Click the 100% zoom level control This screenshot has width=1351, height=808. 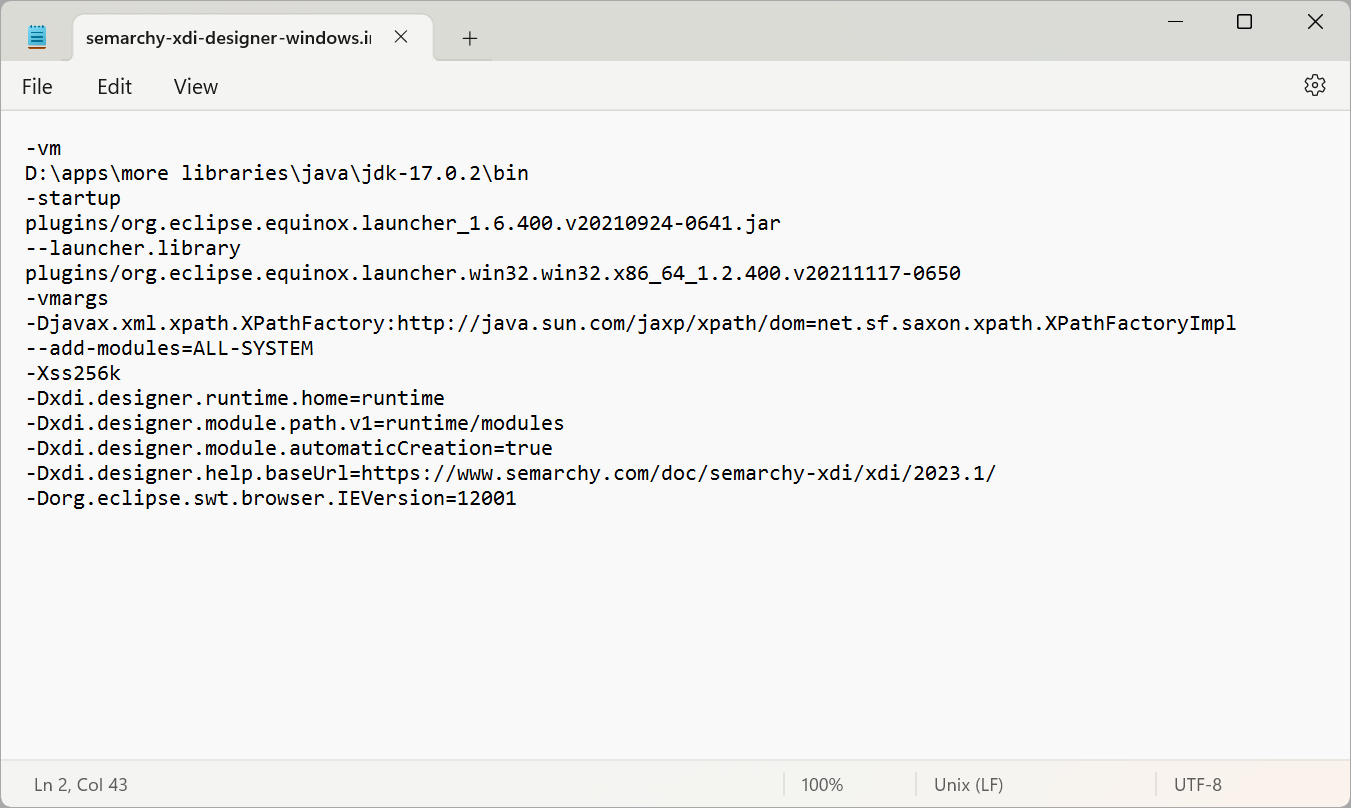(821, 784)
